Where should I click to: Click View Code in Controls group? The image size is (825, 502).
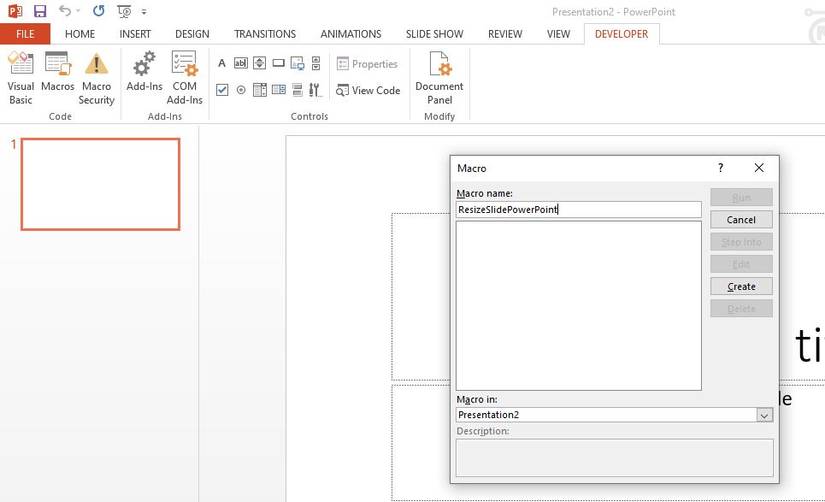coord(368,91)
